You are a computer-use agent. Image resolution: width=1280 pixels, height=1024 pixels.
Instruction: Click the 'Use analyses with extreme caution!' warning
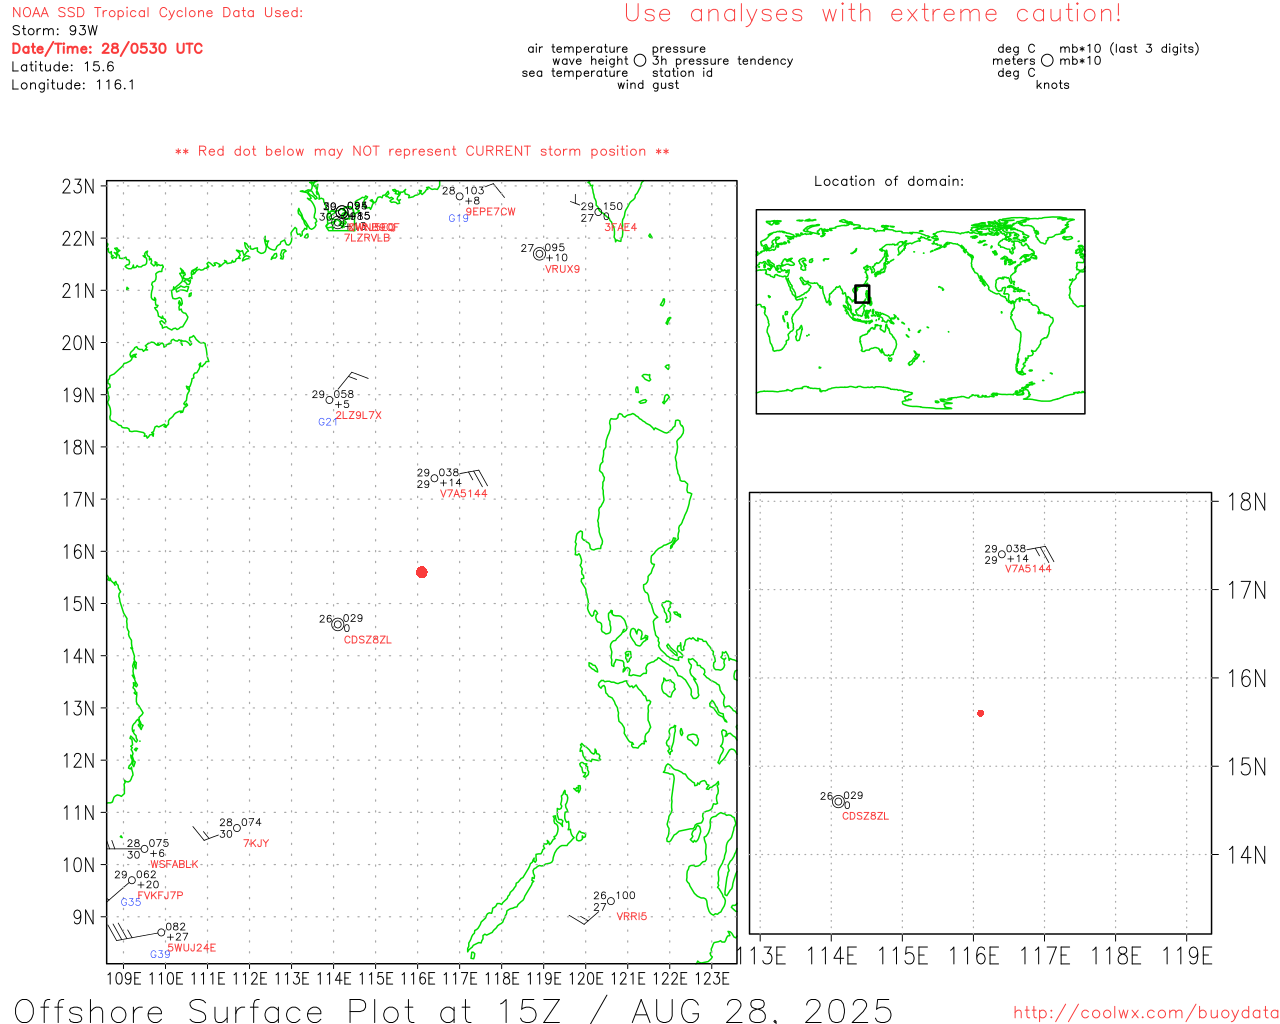point(873,14)
